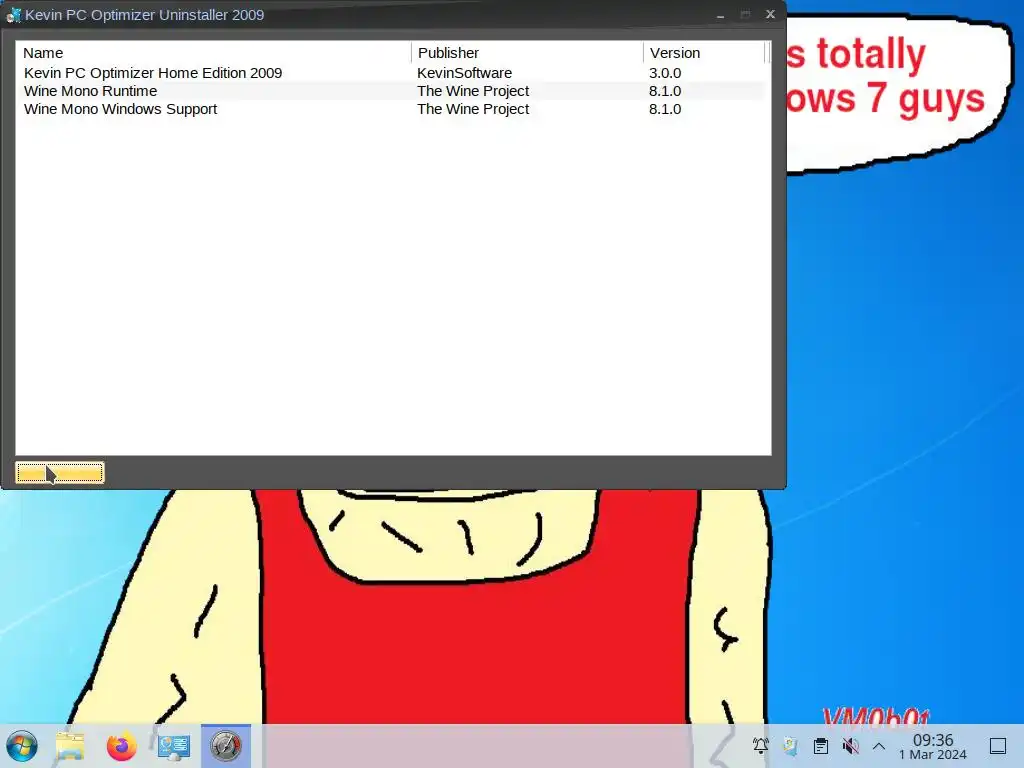Click version 3.0.0 cell
The width and height of the screenshot is (1024, 768).
tap(665, 72)
